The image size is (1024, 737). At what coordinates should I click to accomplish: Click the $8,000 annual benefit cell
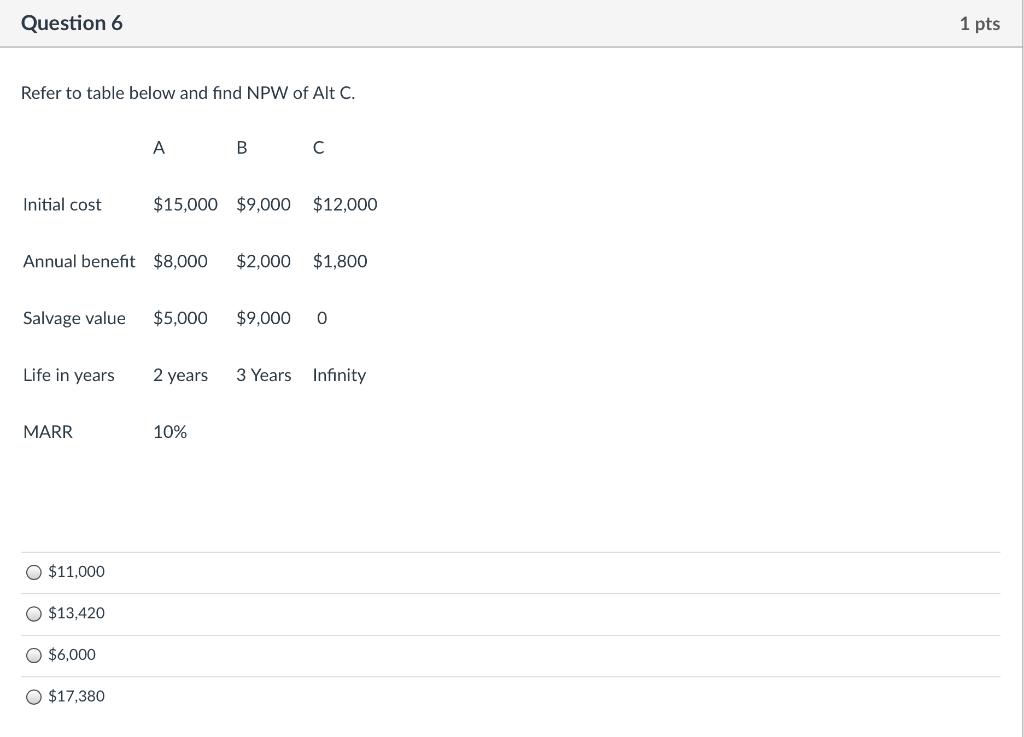pyautogui.click(x=180, y=262)
